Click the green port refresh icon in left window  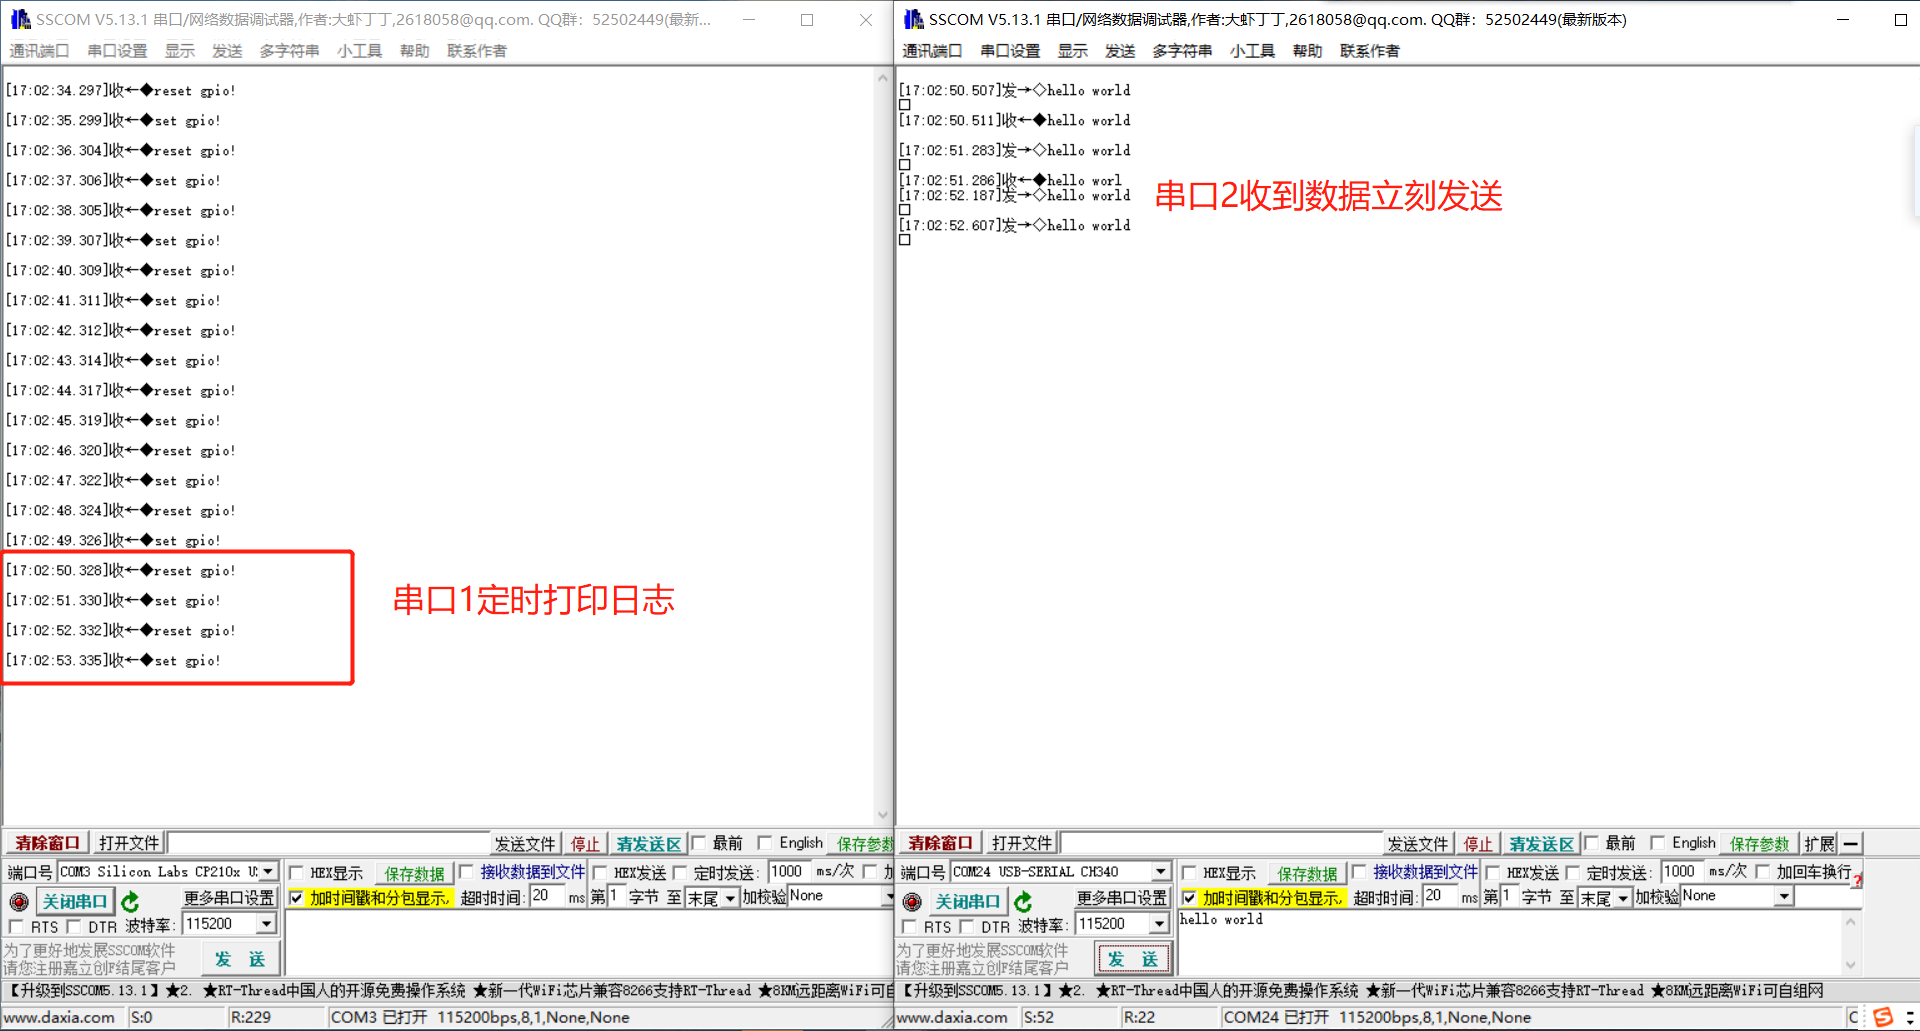tap(130, 901)
